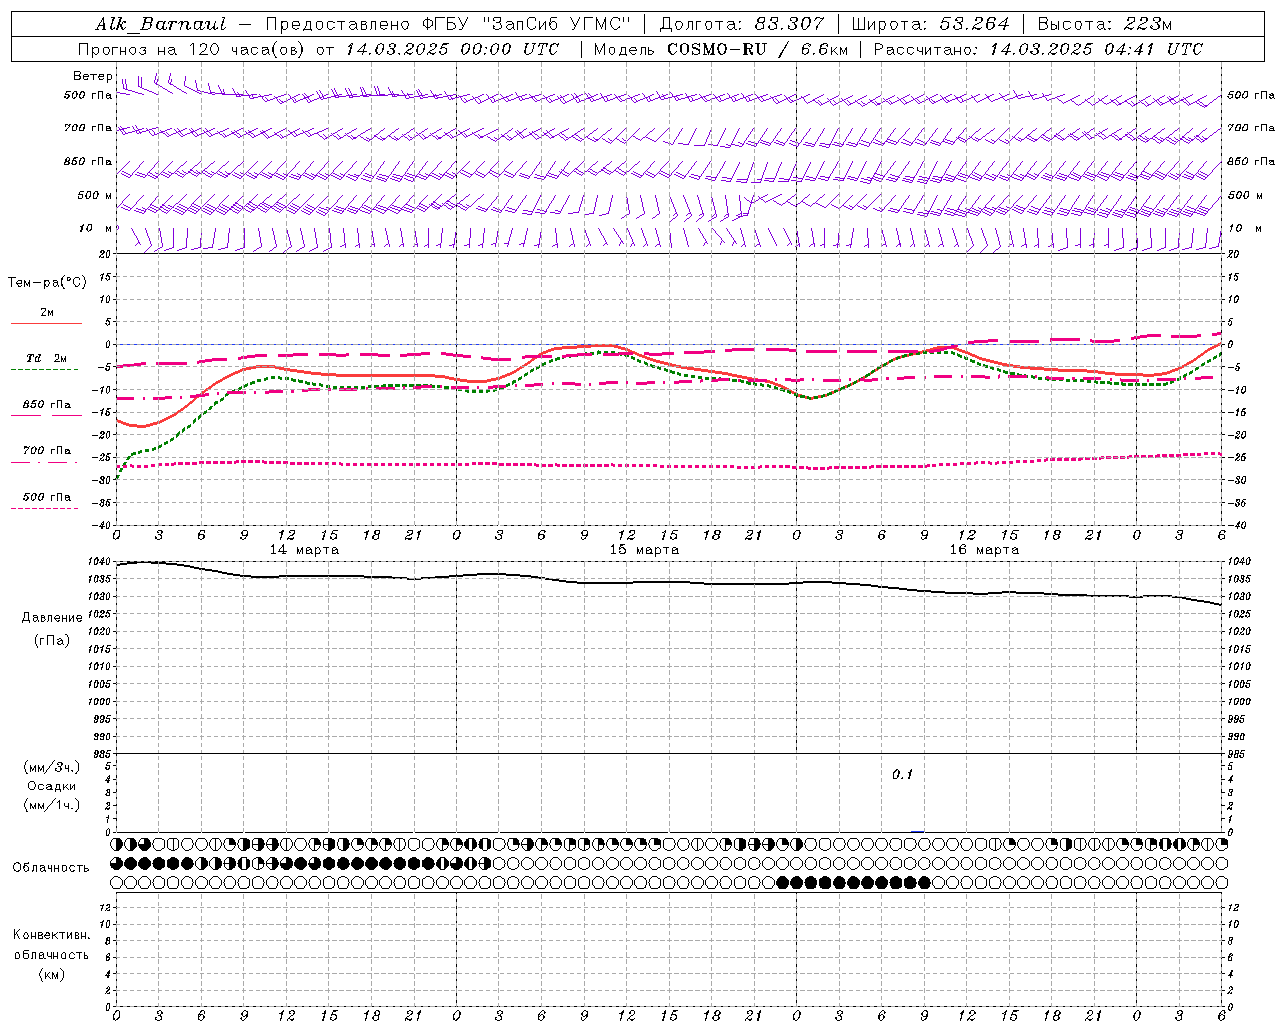Click the Тем-ра(°C) panel label

click(x=47, y=282)
